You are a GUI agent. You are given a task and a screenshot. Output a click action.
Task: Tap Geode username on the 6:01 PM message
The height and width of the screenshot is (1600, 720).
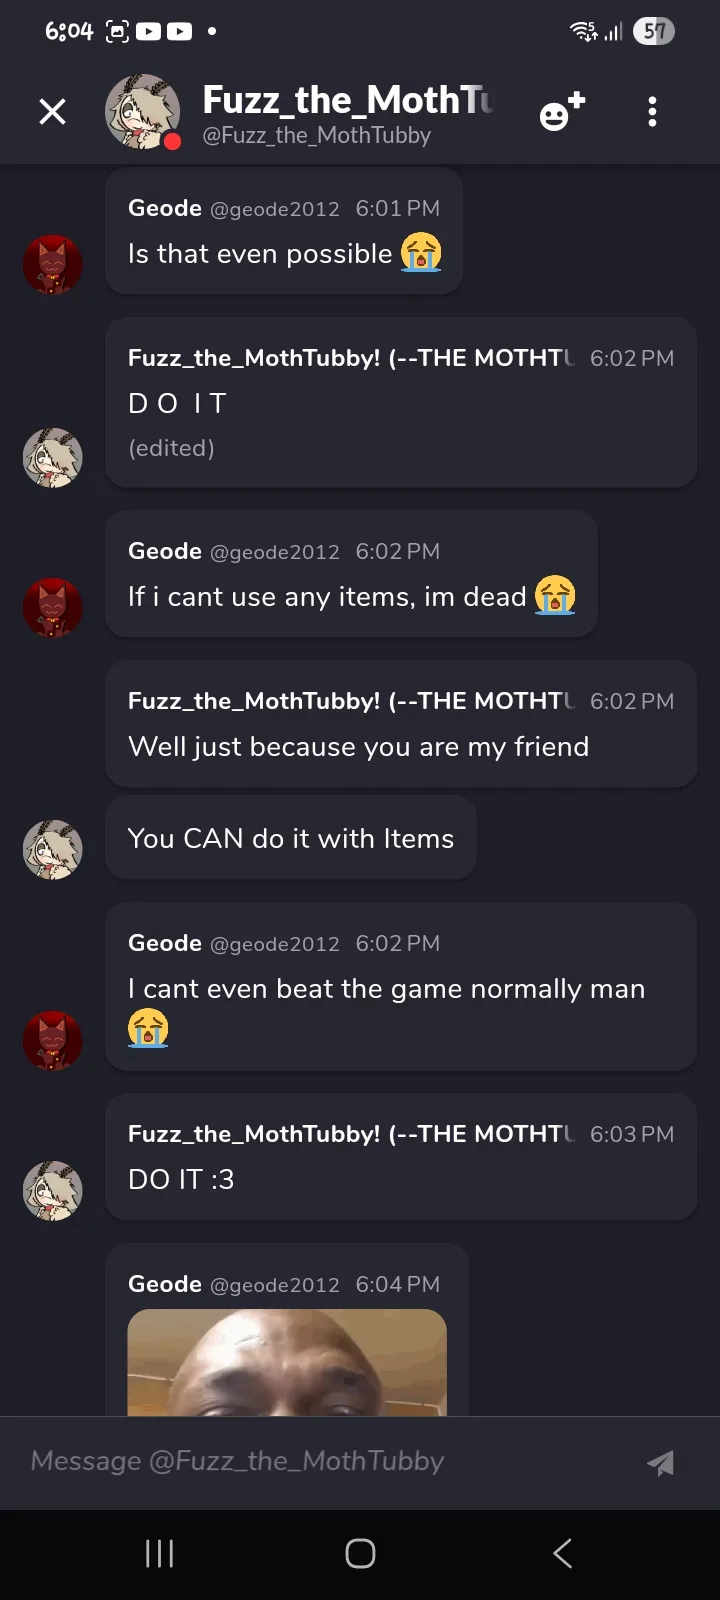point(165,208)
